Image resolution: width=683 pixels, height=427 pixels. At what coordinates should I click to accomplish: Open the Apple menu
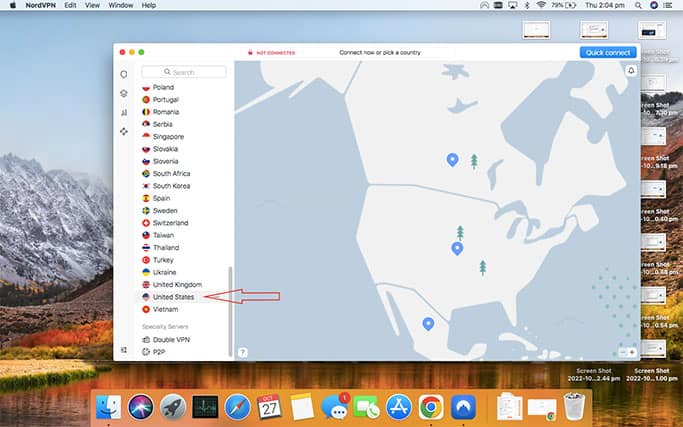12,5
